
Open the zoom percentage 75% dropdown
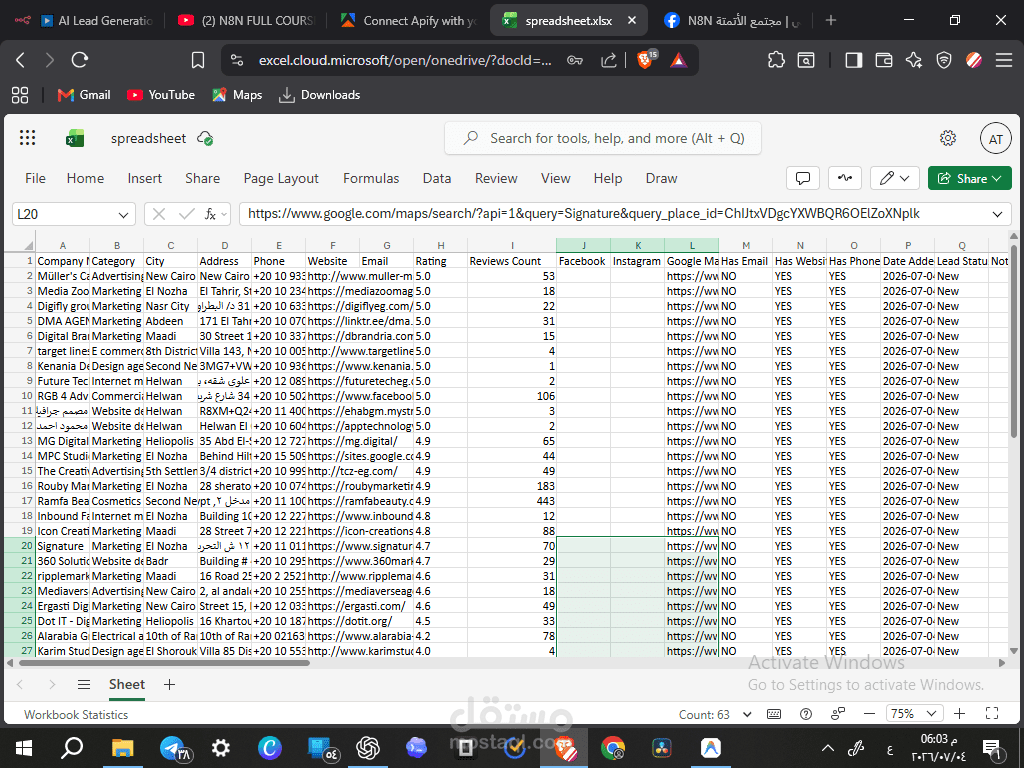pyautogui.click(x=914, y=714)
